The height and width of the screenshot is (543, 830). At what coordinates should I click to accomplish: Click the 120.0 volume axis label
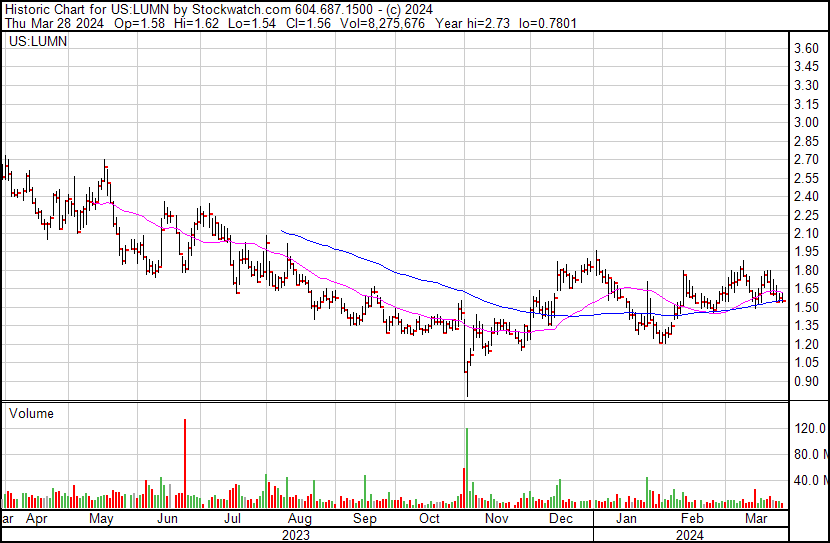[x=808, y=429]
